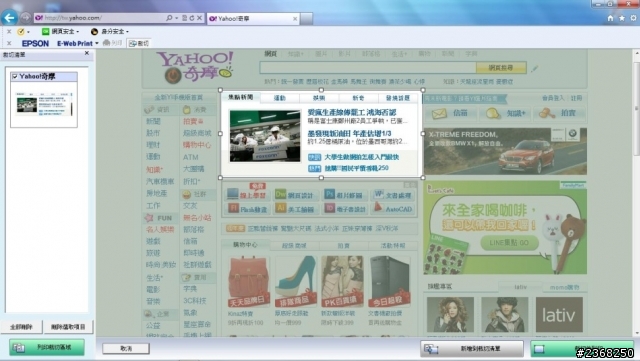Expand the Norton checkmark dropdown arrow
This screenshot has width=640, height=361.
28,32
